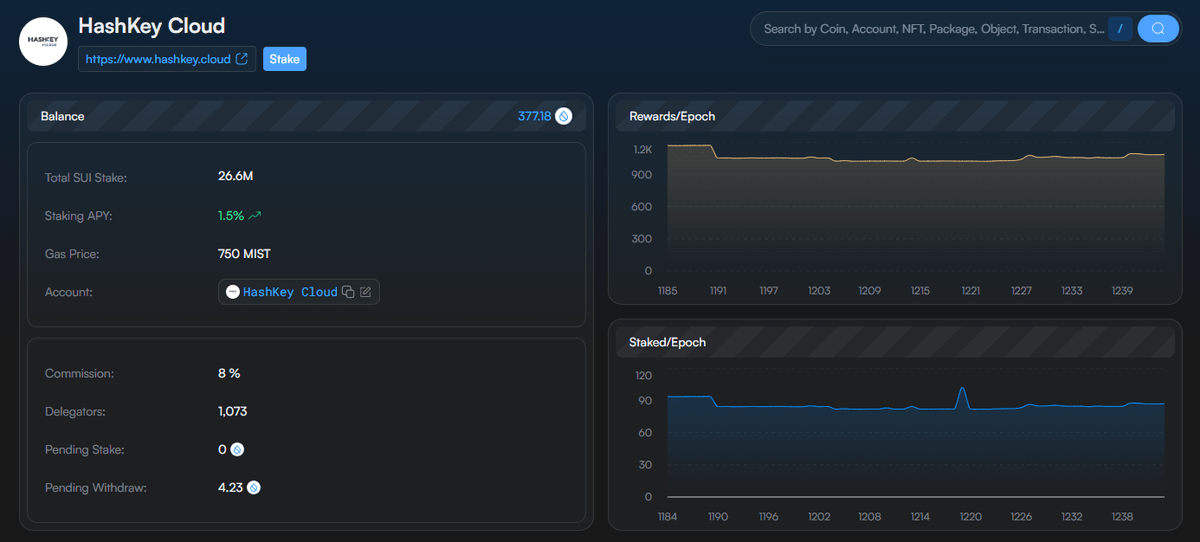Screen dimensions: 1200x542
Task: Copy the HashKey Cloud account address
Action: coord(348,292)
